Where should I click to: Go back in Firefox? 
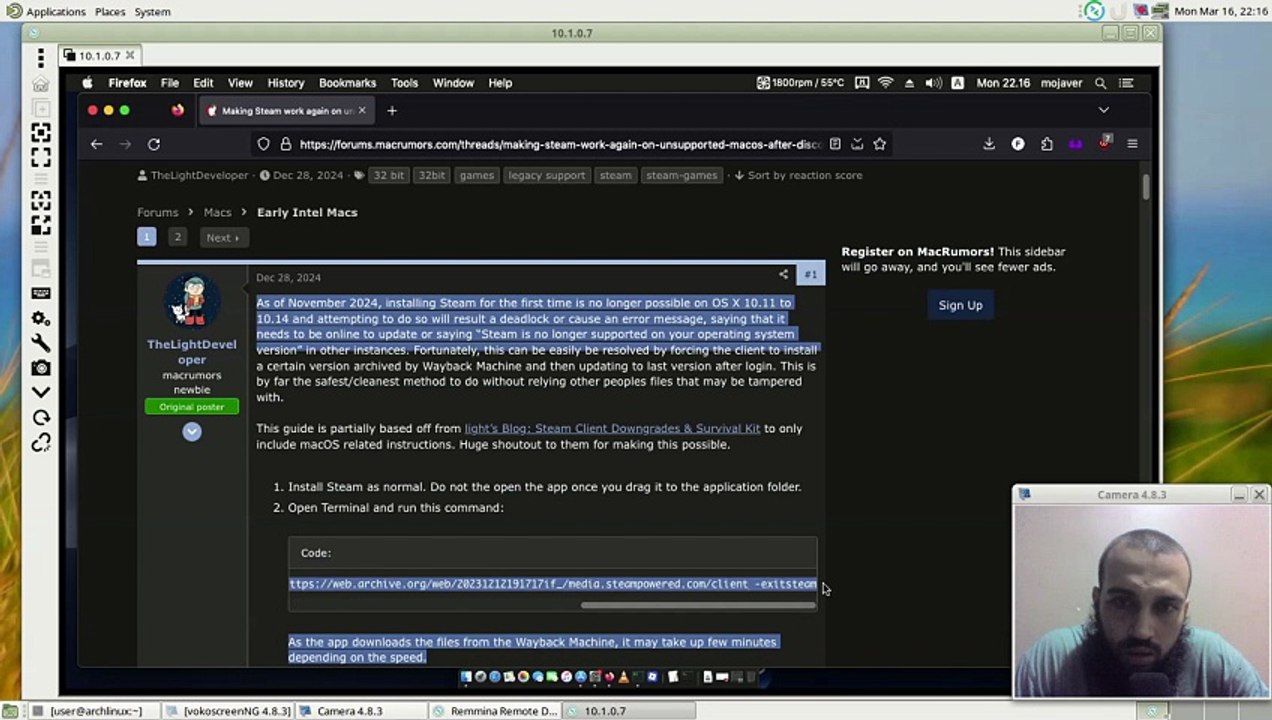tap(96, 144)
